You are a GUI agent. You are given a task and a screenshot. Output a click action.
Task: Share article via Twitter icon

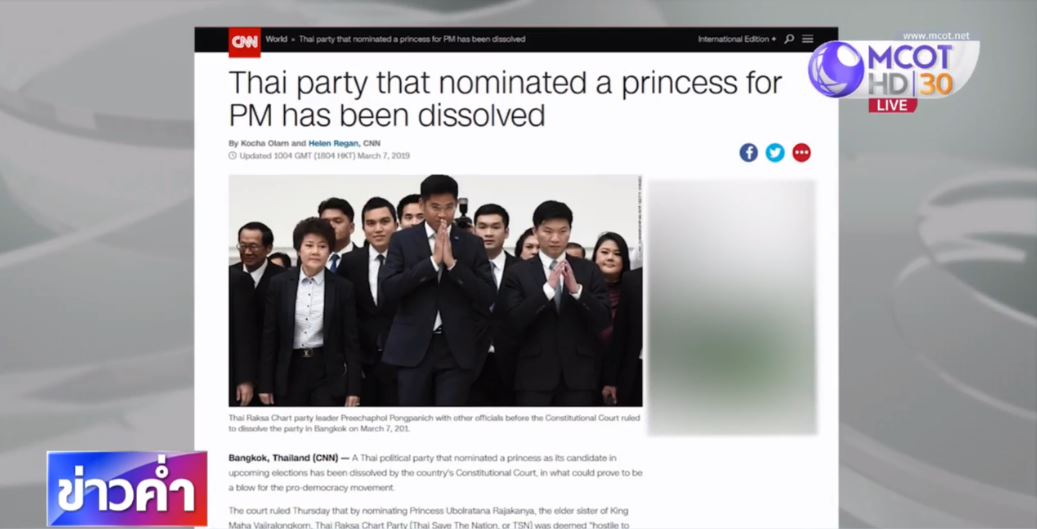pos(775,153)
